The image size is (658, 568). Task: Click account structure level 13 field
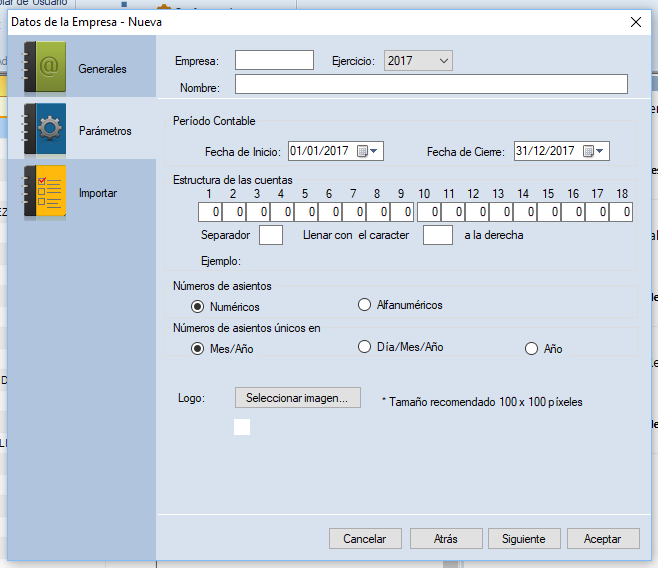pyautogui.click(x=501, y=212)
